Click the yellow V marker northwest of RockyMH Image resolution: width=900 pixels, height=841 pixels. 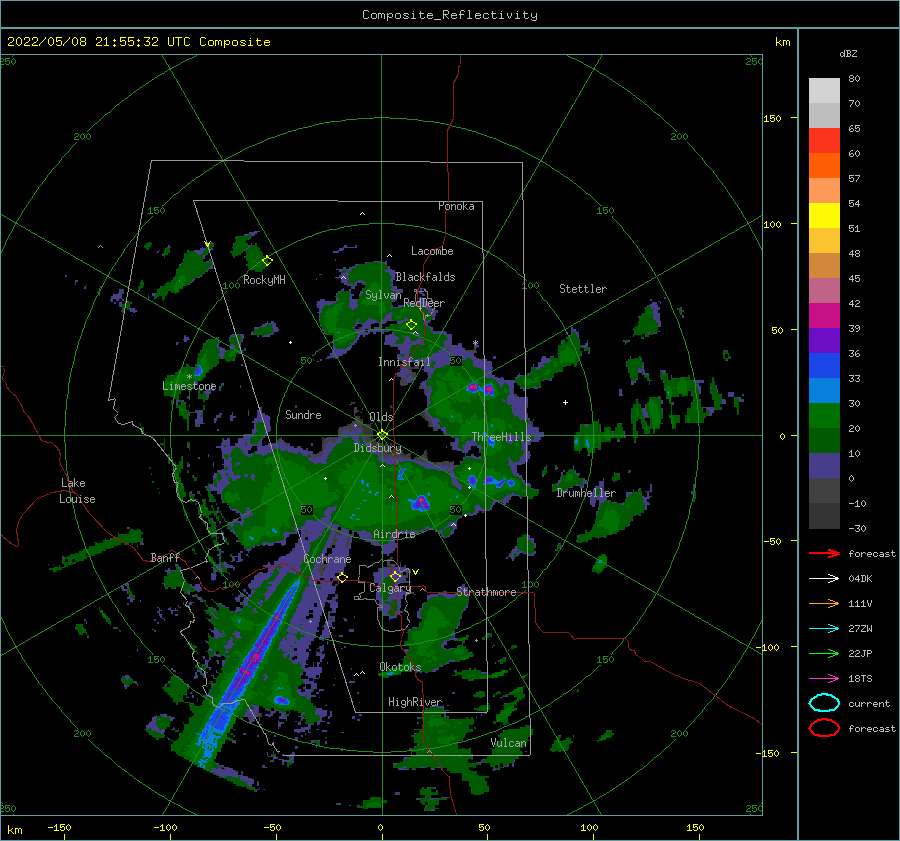click(208, 245)
